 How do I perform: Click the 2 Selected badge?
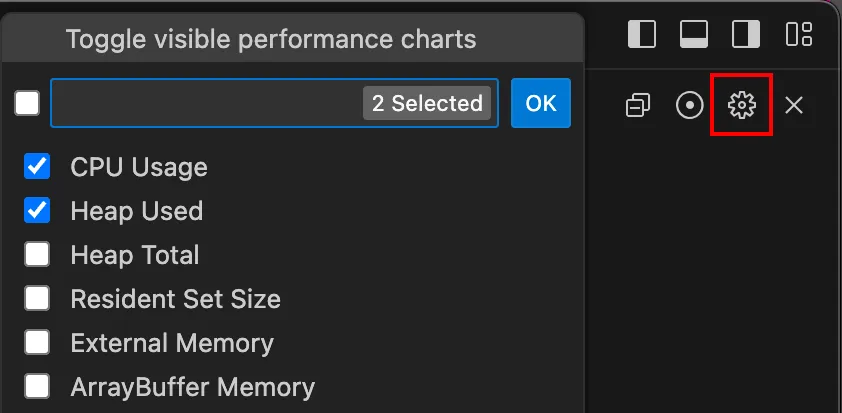(427, 103)
